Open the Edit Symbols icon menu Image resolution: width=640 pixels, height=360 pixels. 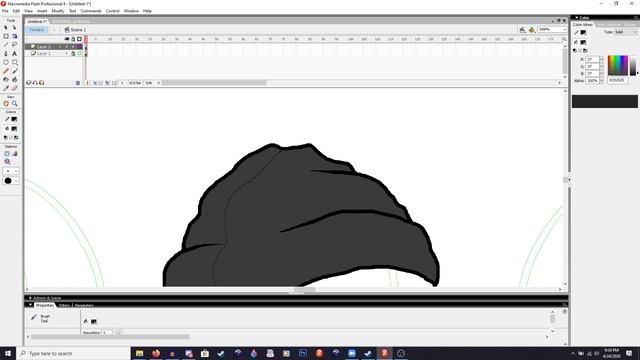(532, 30)
